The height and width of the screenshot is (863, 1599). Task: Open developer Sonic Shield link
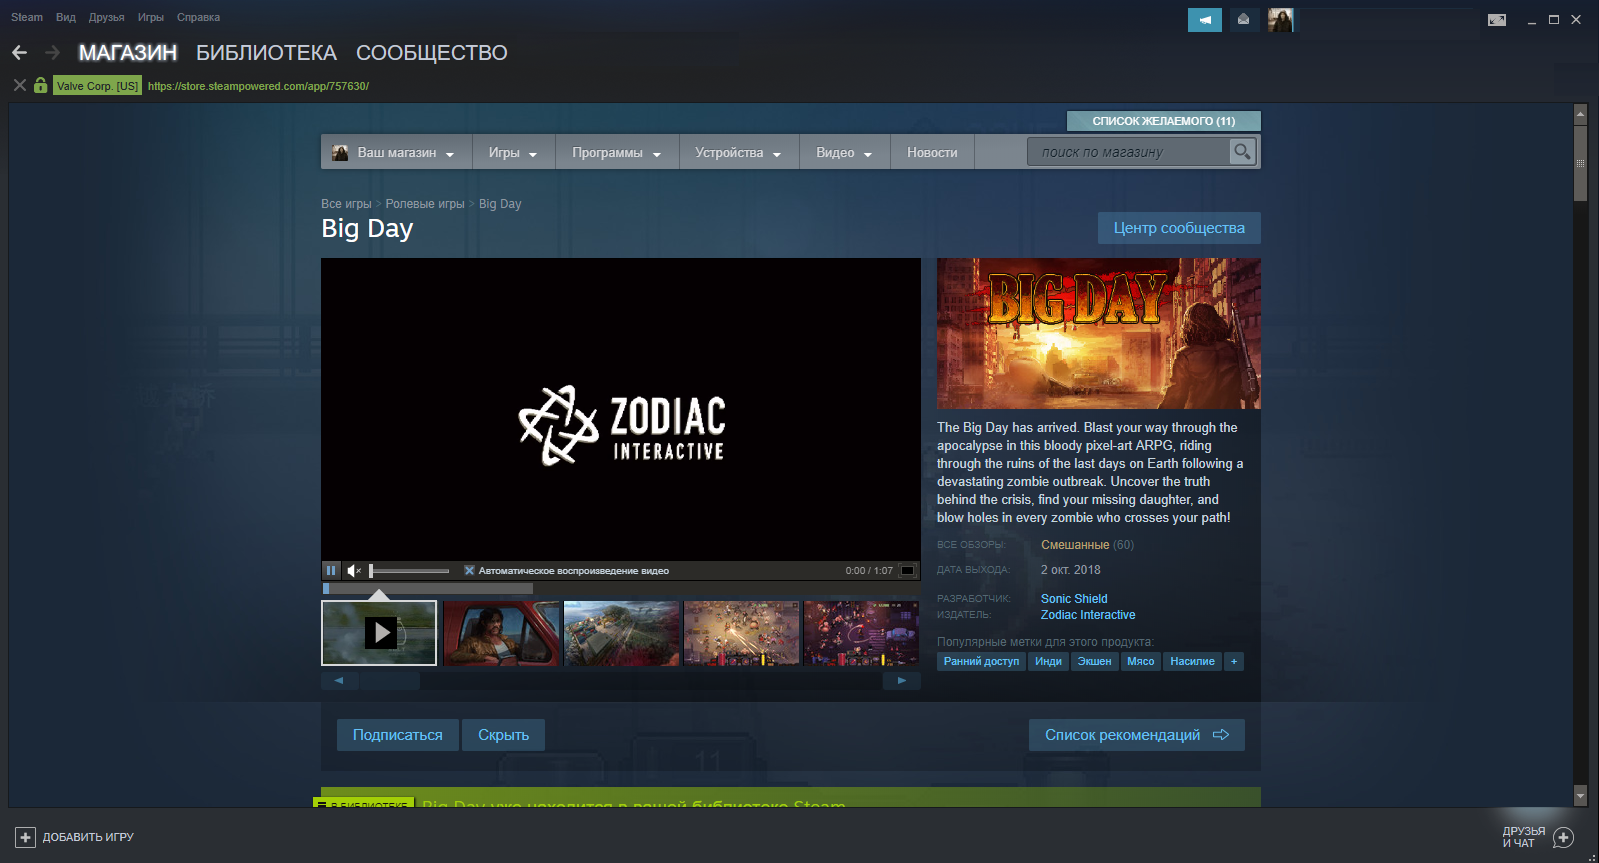(1074, 599)
